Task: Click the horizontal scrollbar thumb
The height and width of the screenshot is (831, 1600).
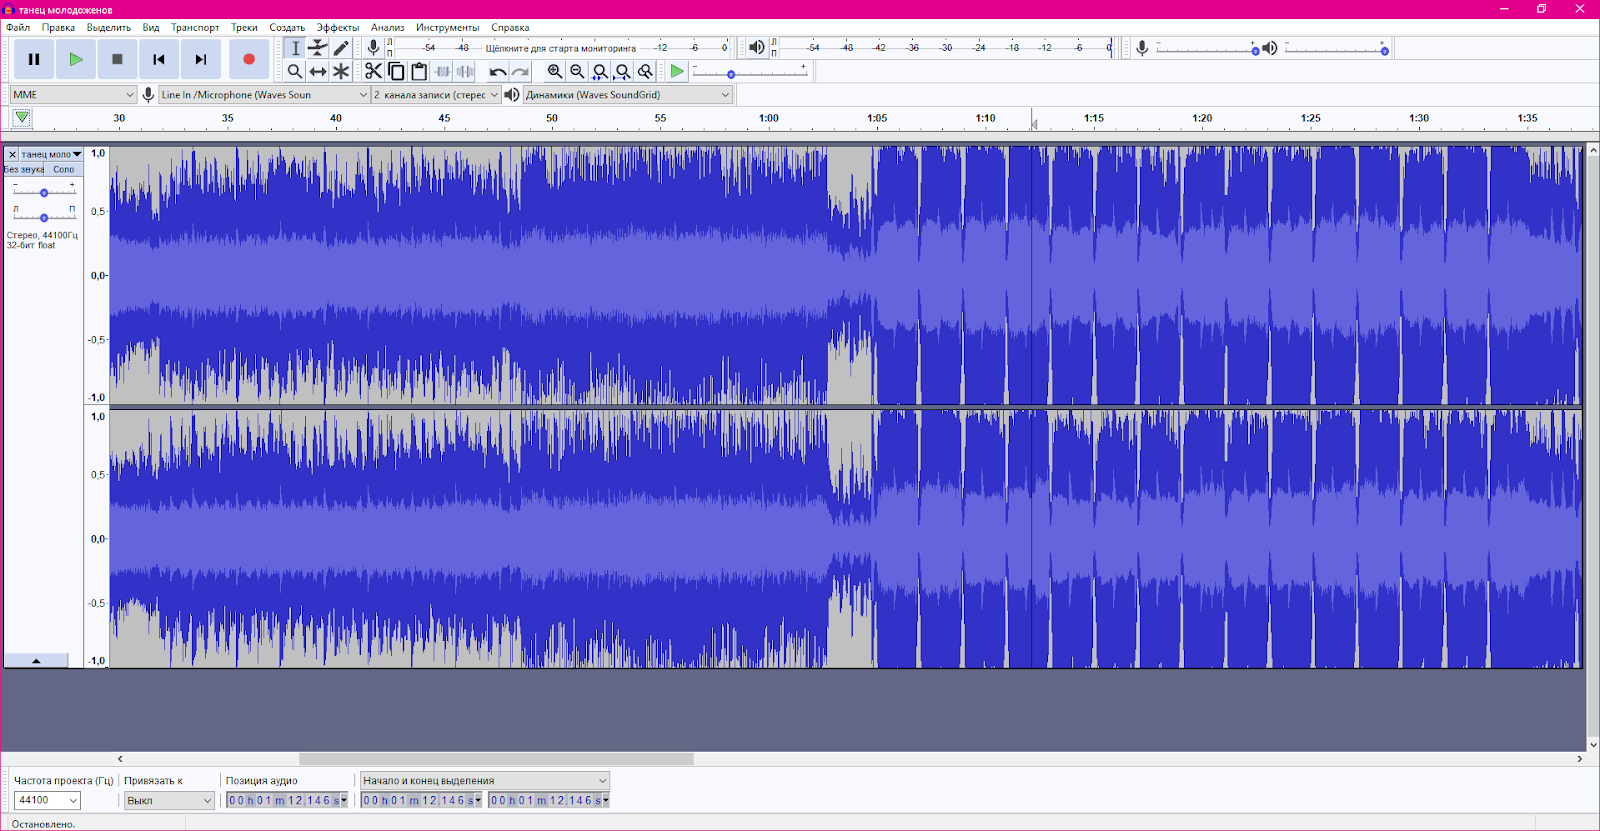Action: (x=496, y=759)
